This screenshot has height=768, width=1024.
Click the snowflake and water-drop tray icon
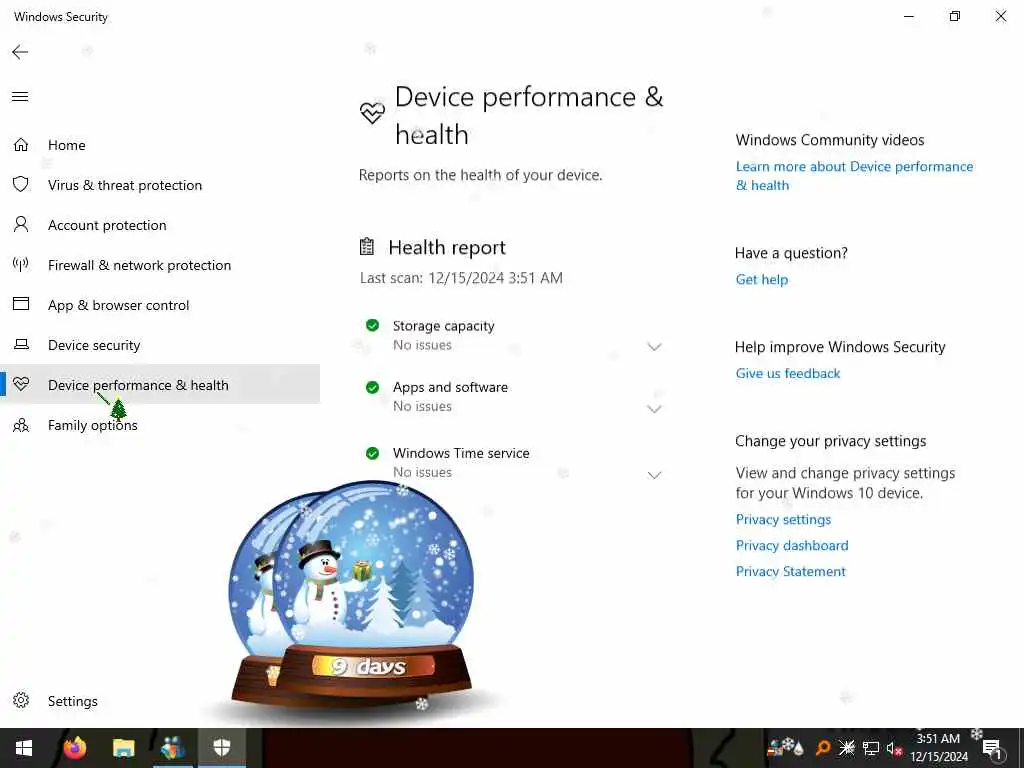(x=784, y=747)
